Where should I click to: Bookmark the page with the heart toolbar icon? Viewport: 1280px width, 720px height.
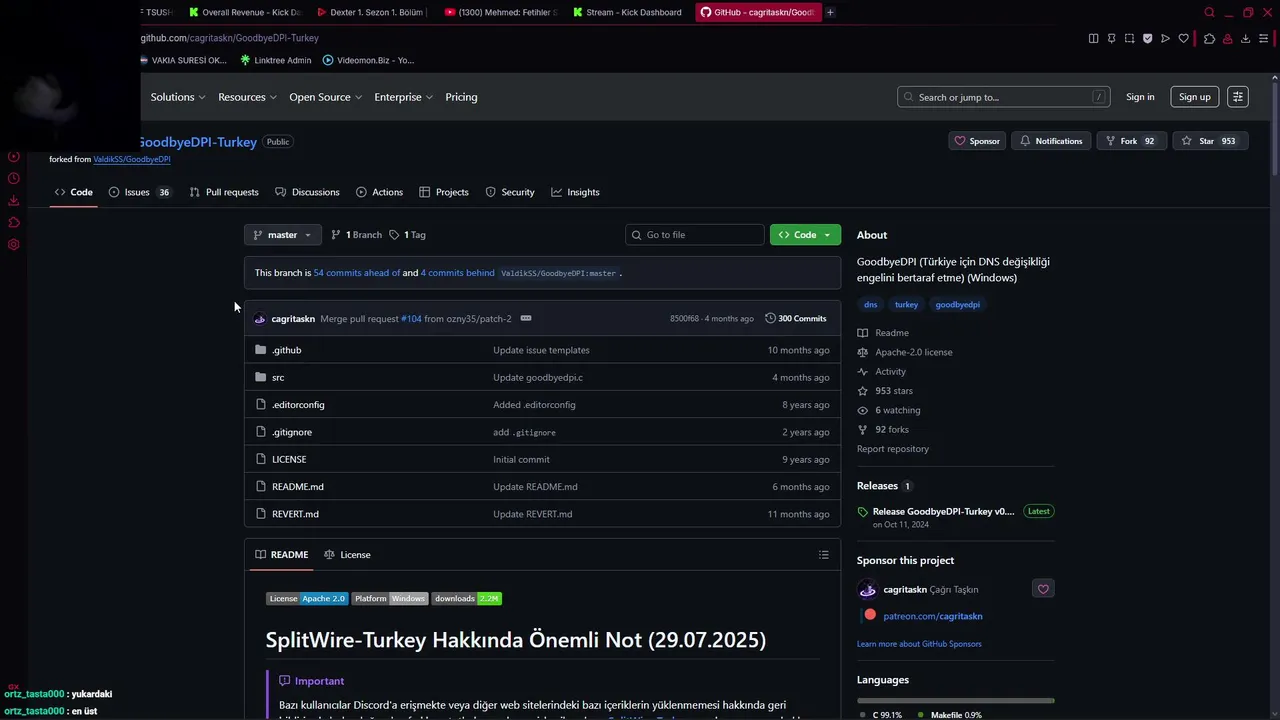point(1183,38)
